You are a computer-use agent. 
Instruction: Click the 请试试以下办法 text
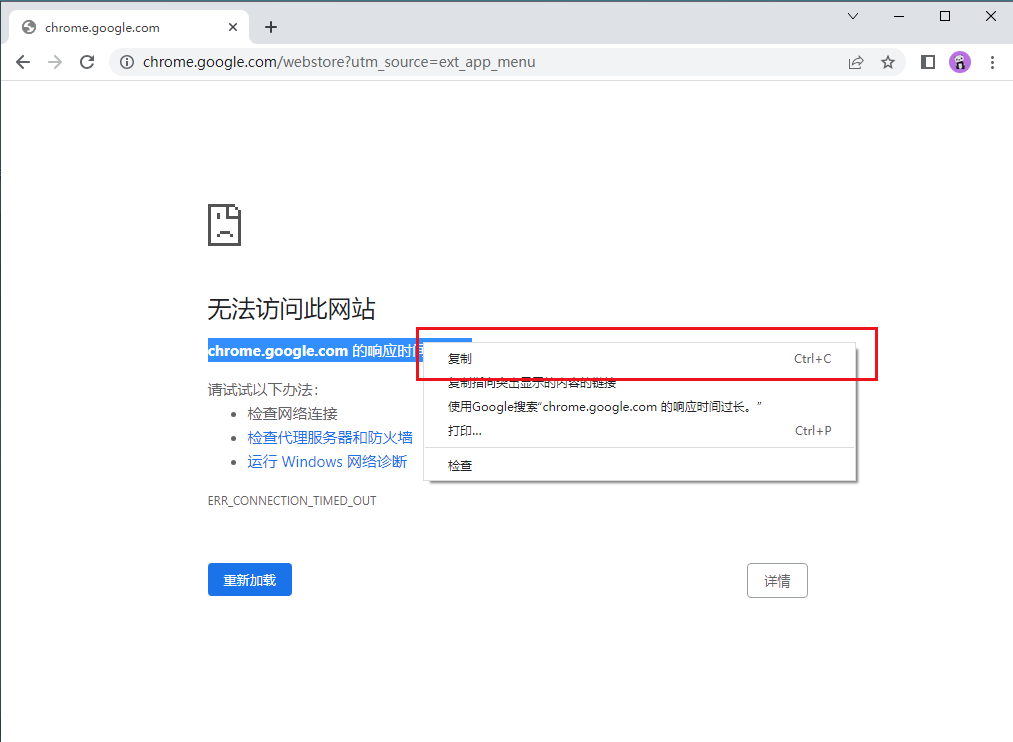pos(262,390)
